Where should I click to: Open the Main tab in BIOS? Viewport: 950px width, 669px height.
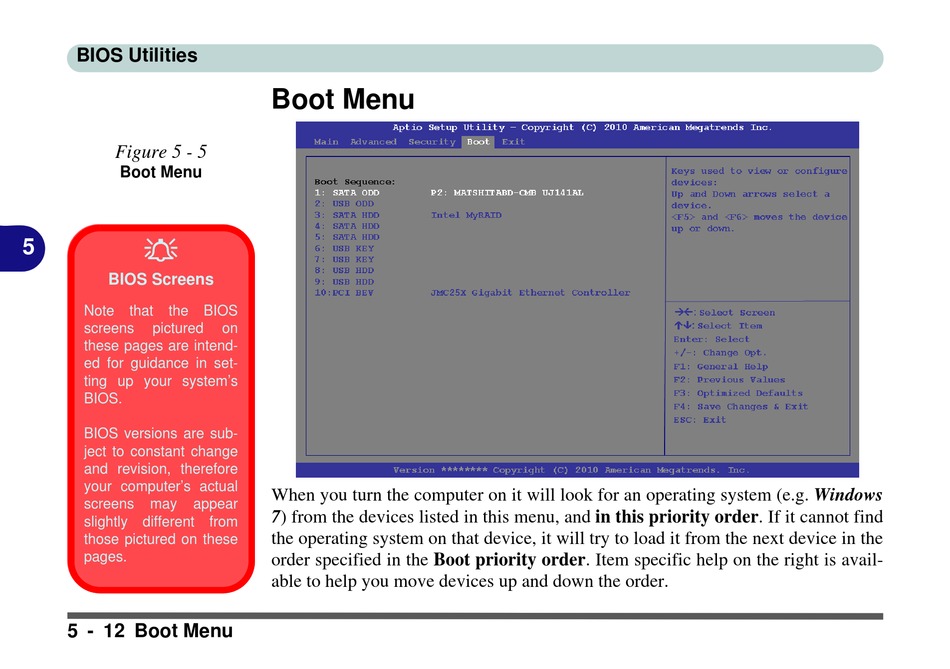tap(326, 142)
